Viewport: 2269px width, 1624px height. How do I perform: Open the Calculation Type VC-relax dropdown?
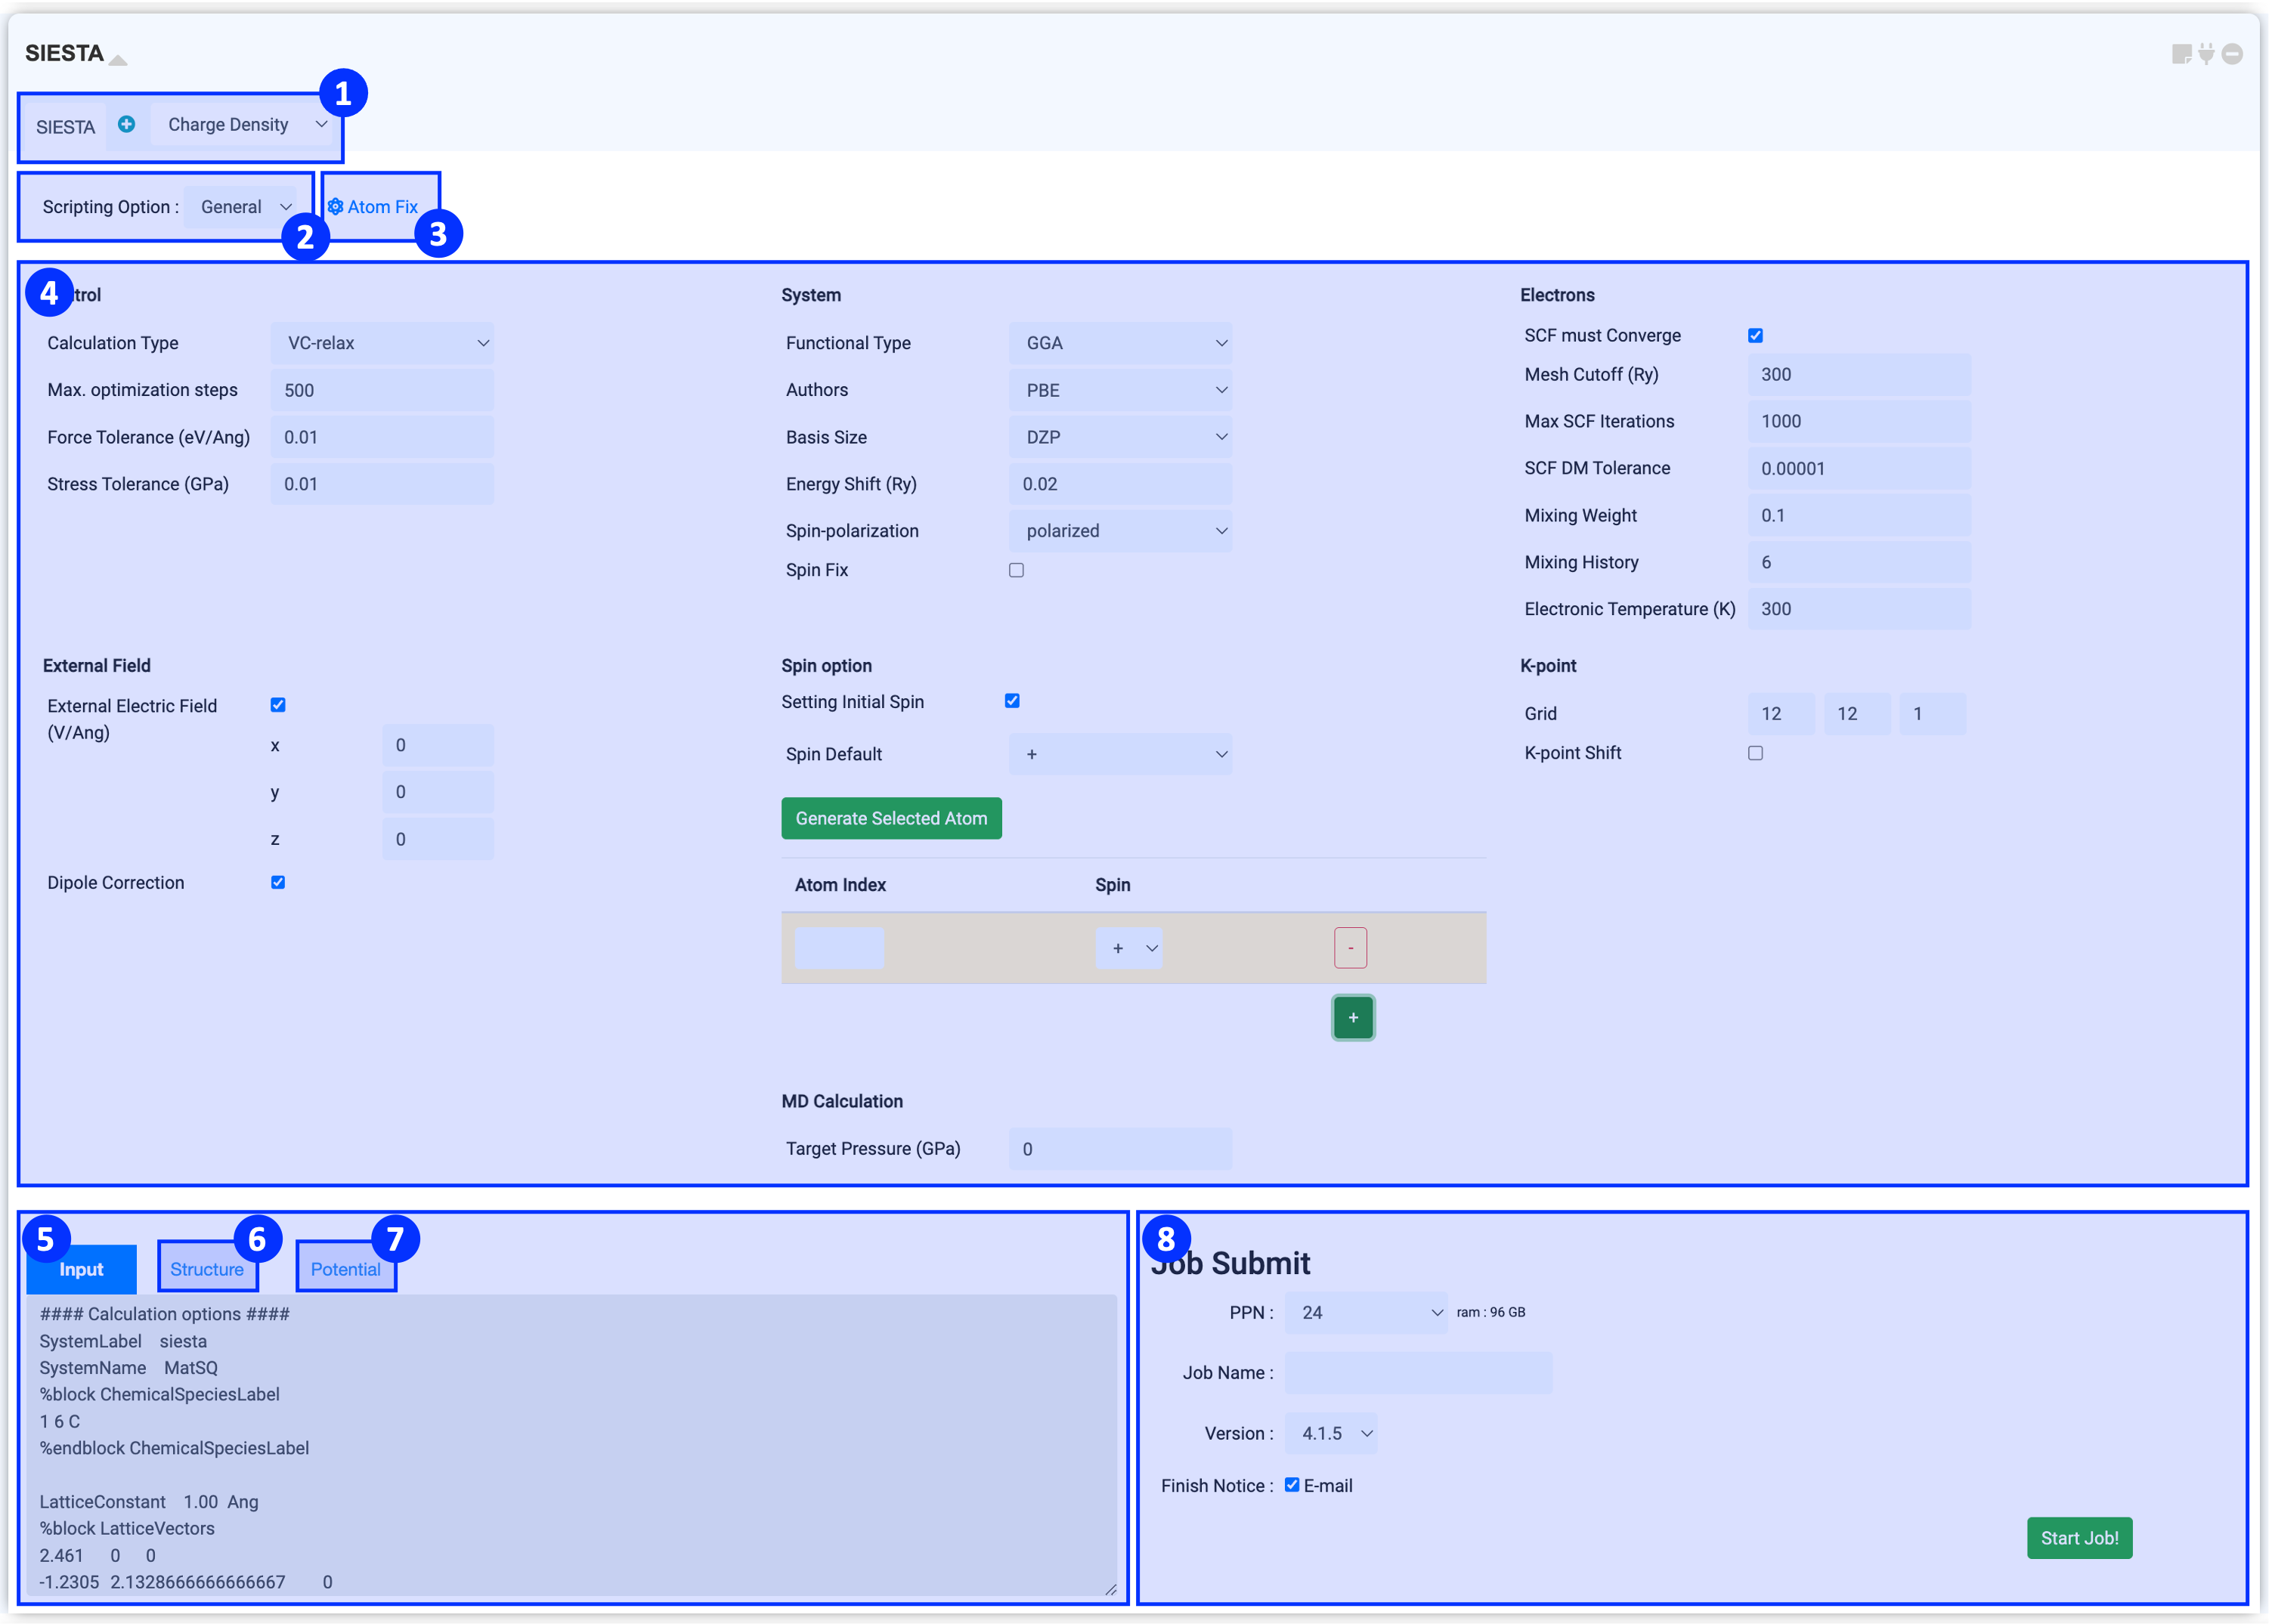coord(382,343)
